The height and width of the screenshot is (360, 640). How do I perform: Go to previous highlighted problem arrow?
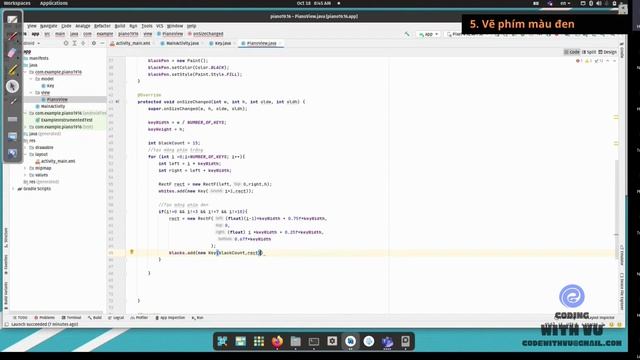coord(608,61)
